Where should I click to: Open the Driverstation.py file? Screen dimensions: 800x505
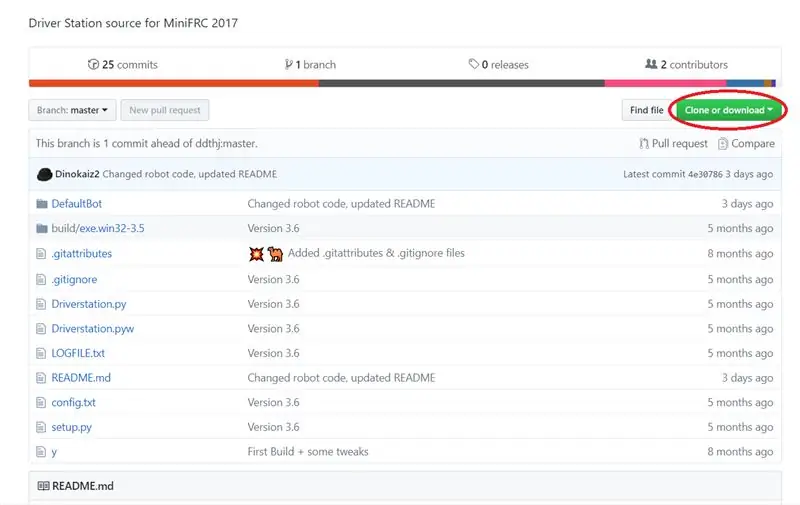click(89, 304)
